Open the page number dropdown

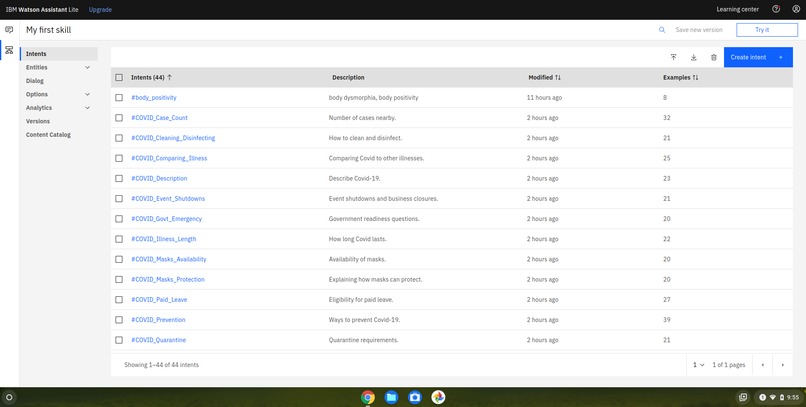pyautogui.click(x=698, y=365)
